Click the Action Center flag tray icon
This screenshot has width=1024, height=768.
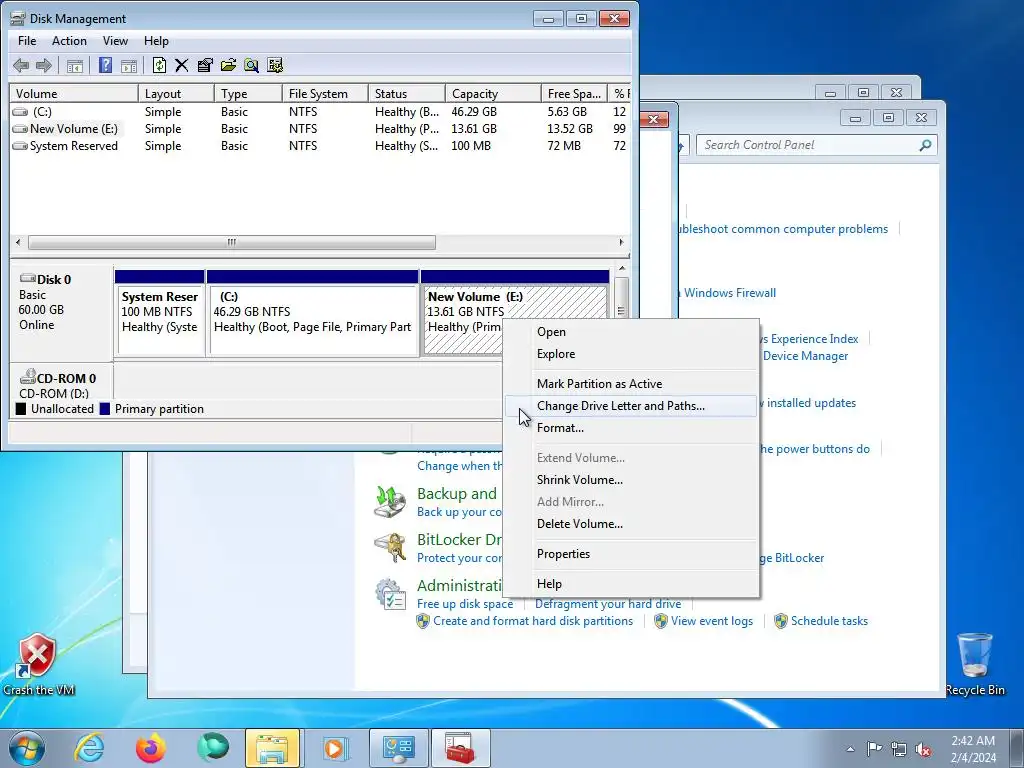(x=874, y=748)
